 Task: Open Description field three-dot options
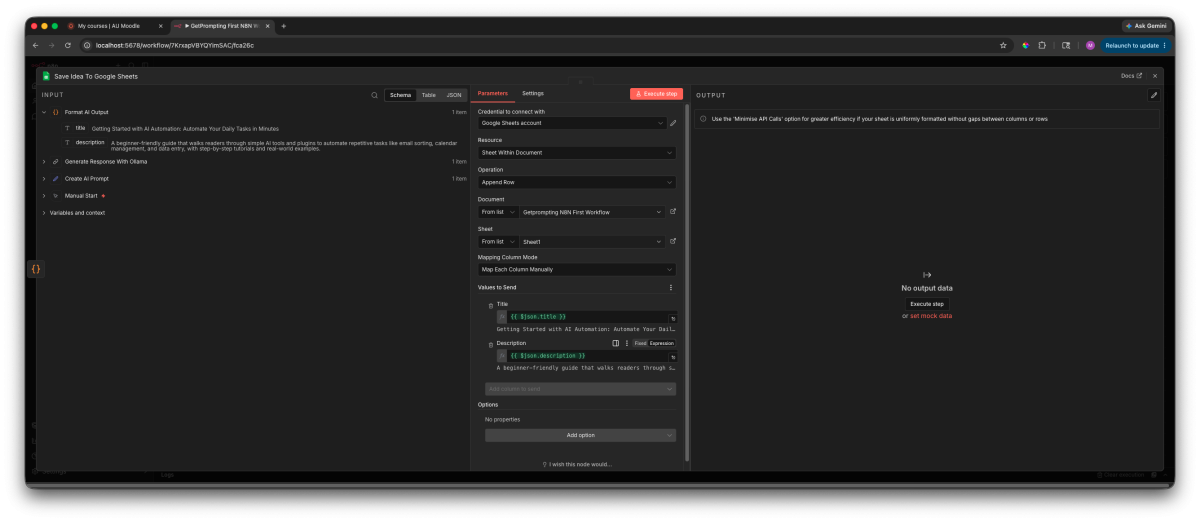(627, 343)
